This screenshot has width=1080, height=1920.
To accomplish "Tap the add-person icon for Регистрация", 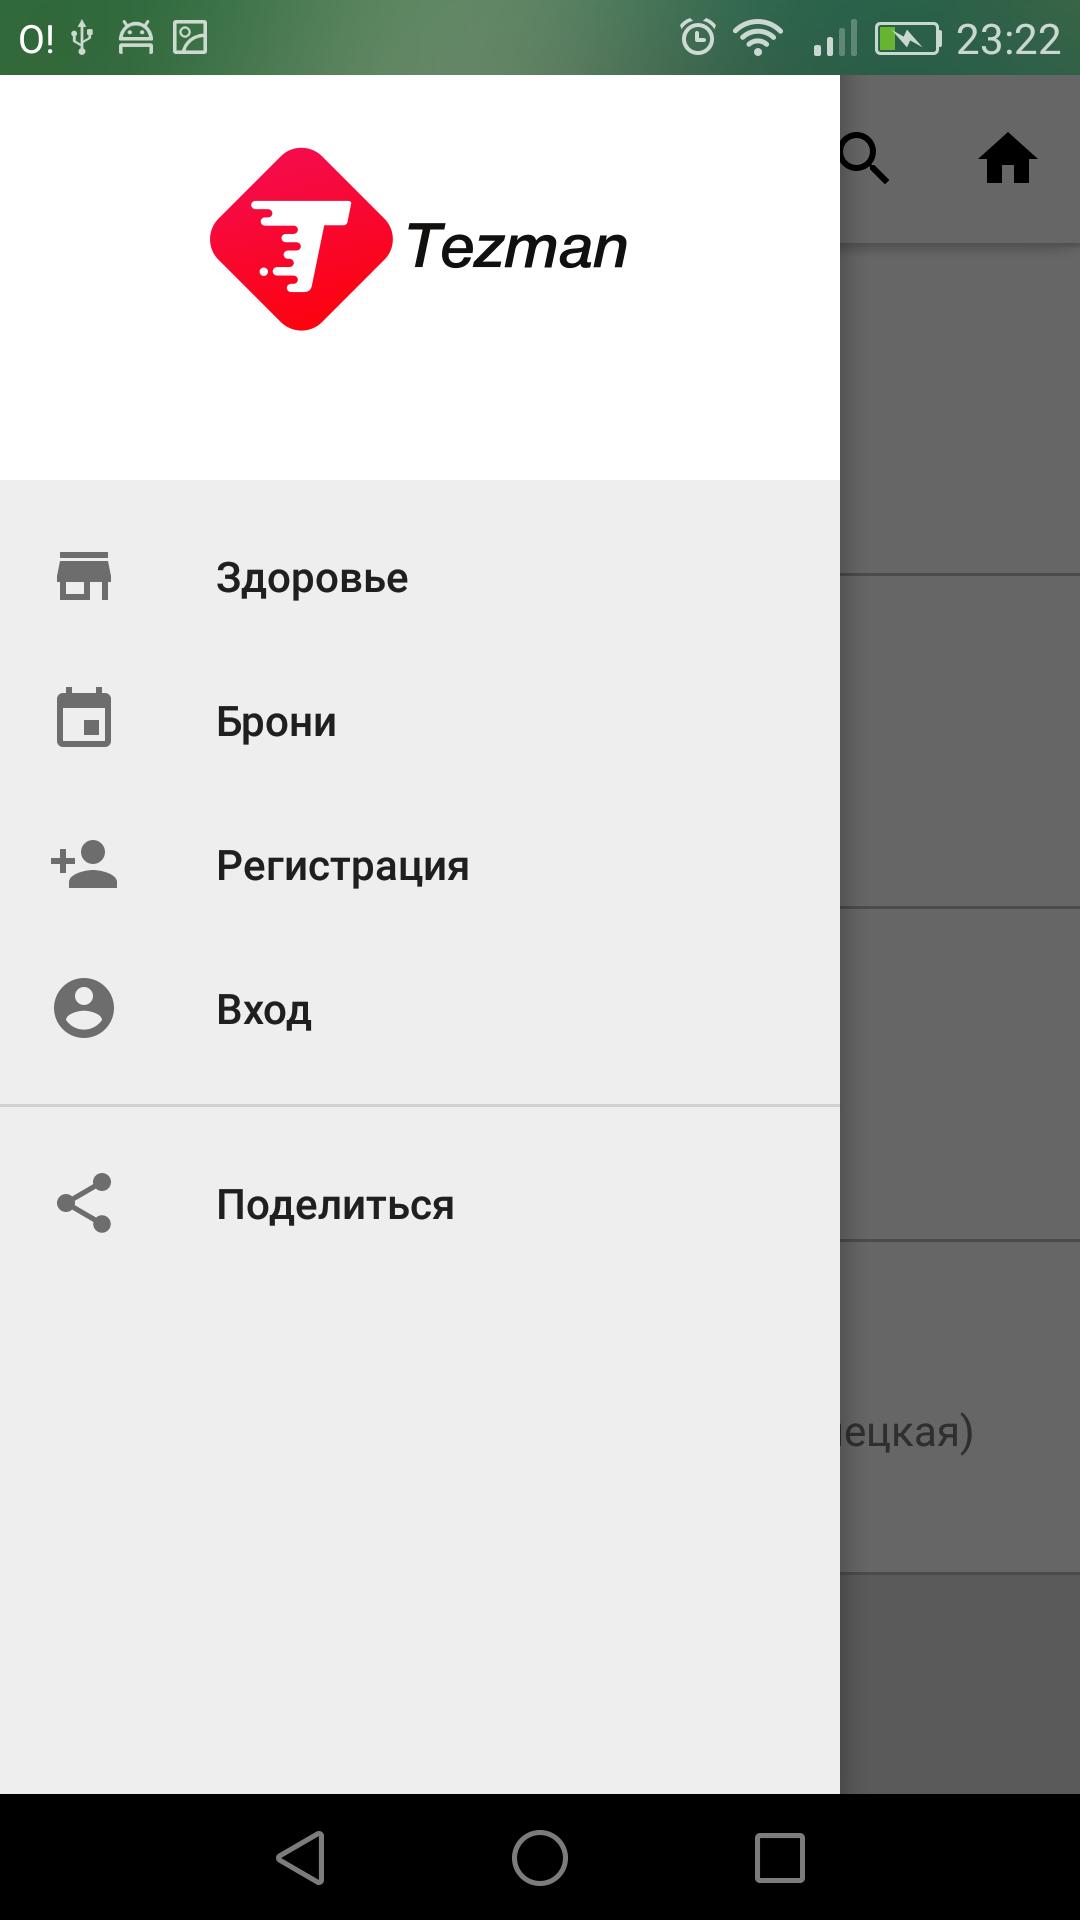I will click(84, 864).
